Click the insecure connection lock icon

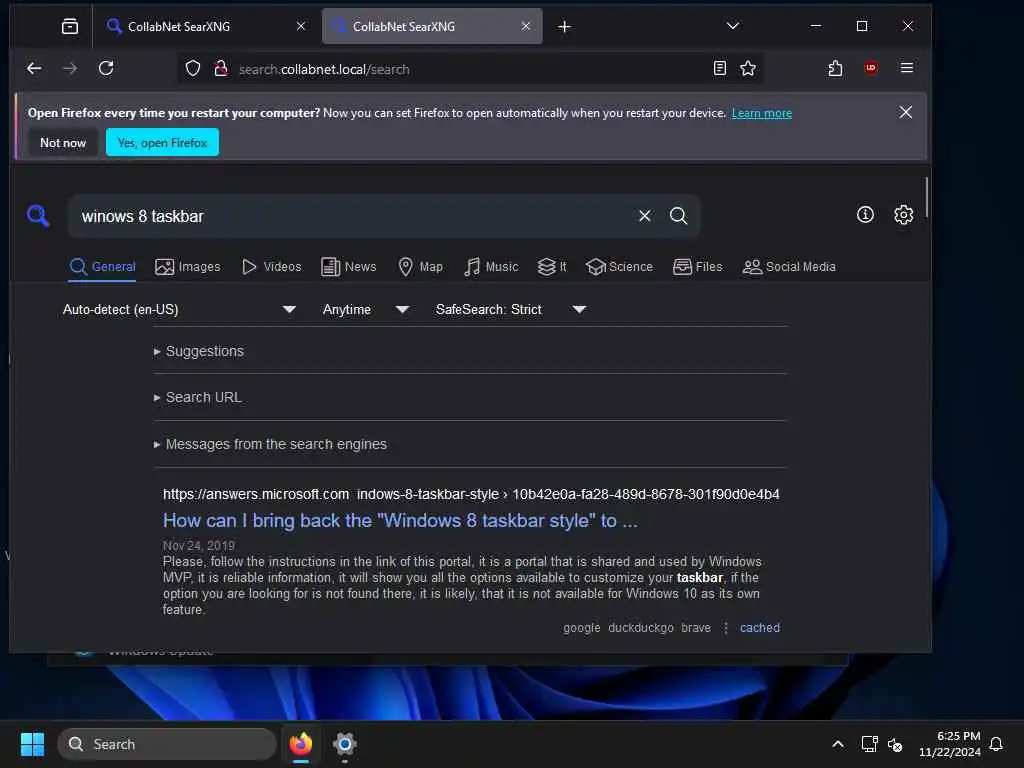[221, 69]
